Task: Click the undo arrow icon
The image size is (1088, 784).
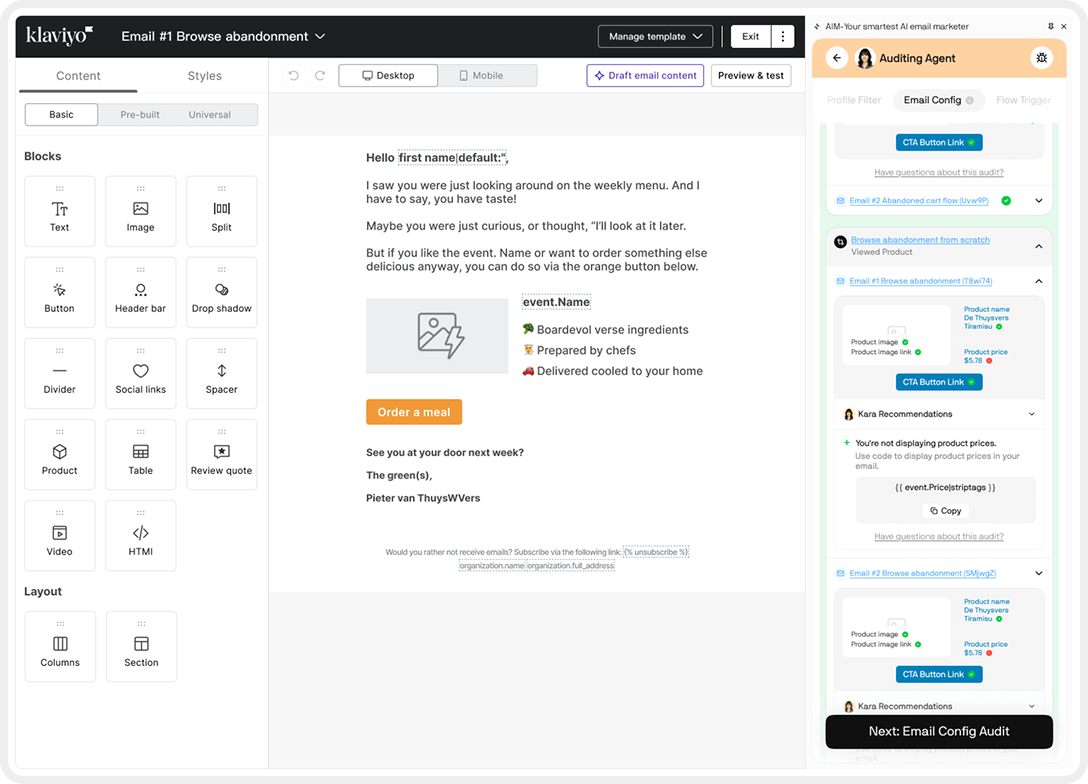Action: click(x=294, y=76)
